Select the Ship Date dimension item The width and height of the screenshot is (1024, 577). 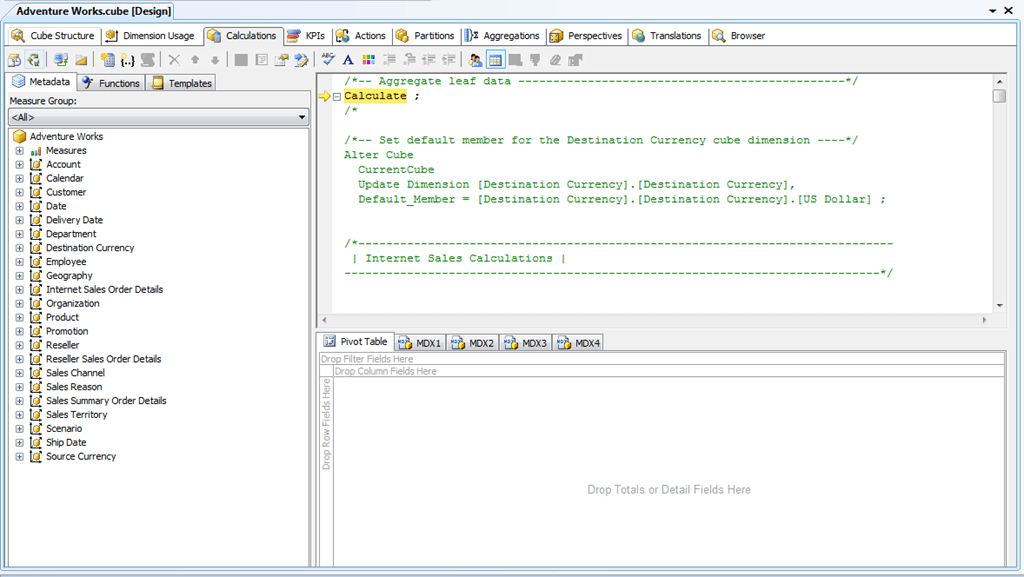coord(66,443)
